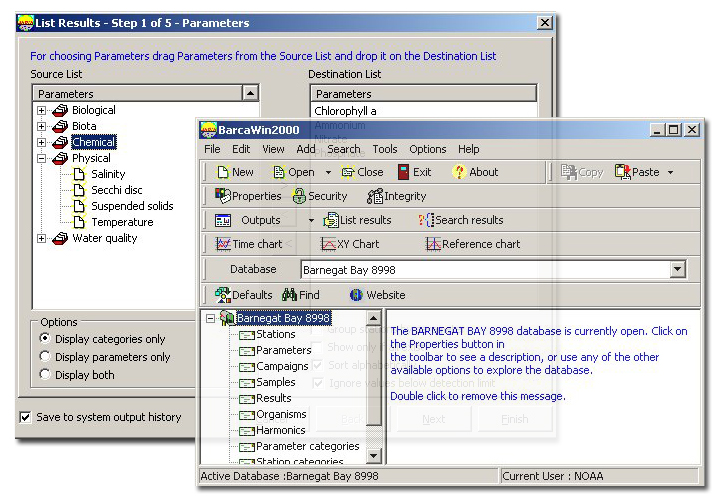Open the Add menu
Image resolution: width=720 pixels, height=500 pixels.
click(x=305, y=149)
